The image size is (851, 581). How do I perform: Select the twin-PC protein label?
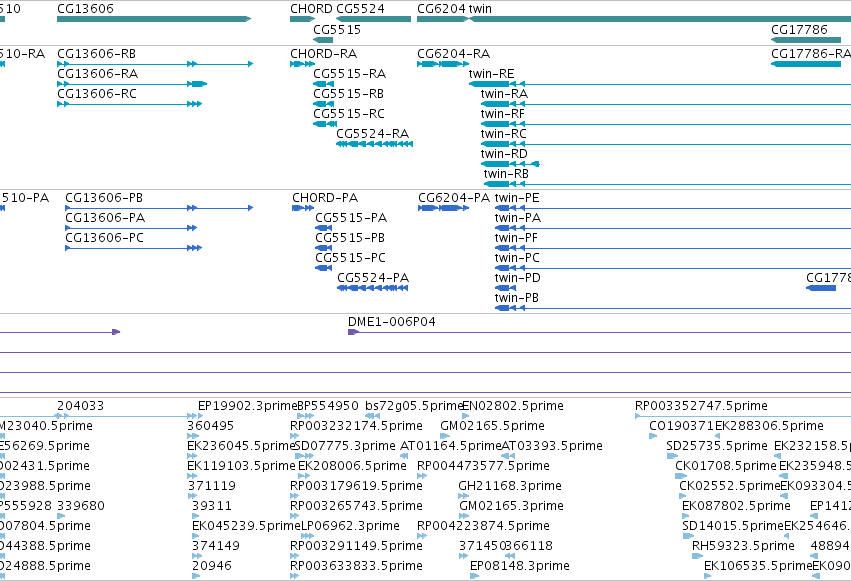(517, 258)
